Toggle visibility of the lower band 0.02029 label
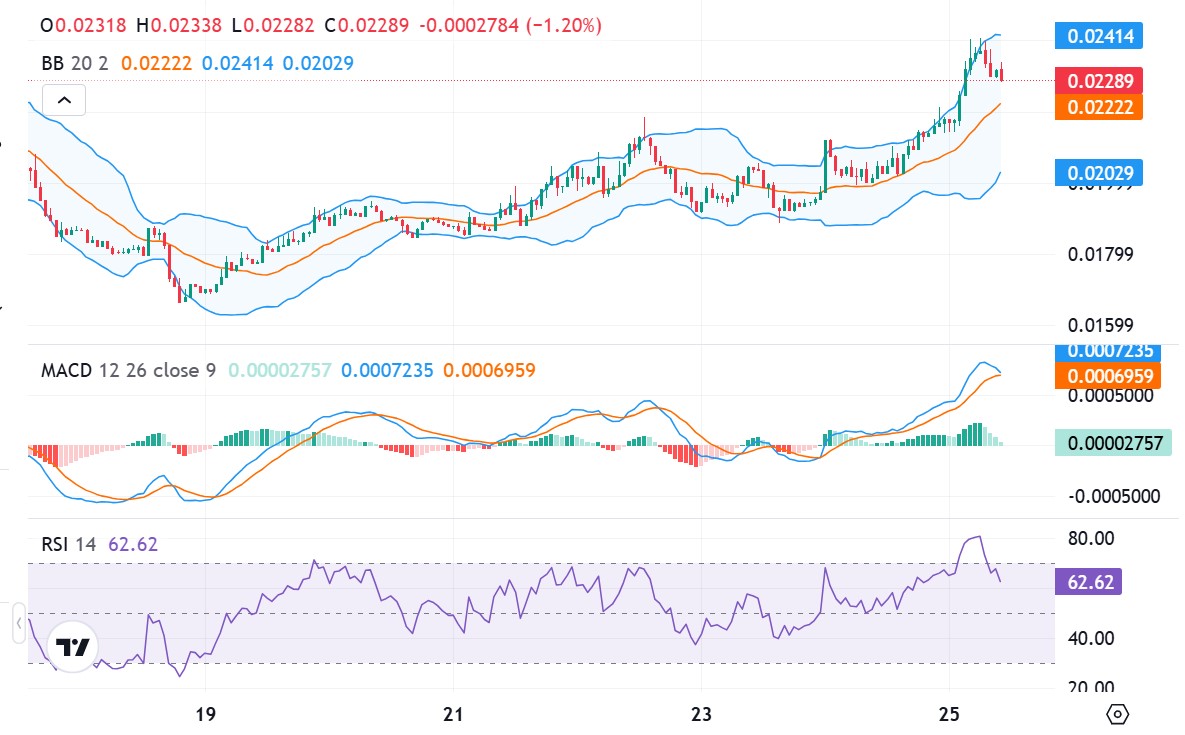This screenshot has height=735, width=1185. [1098, 172]
